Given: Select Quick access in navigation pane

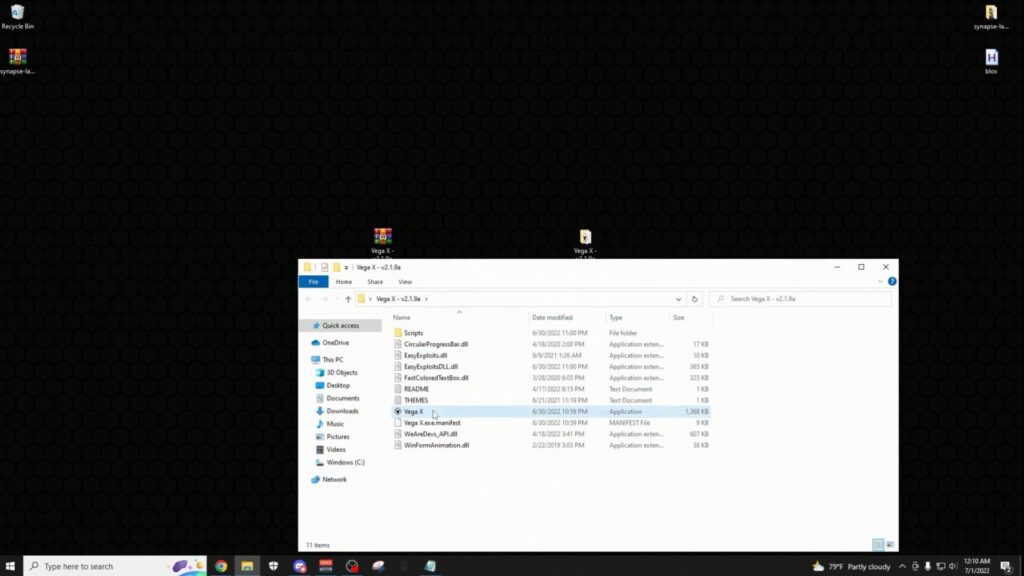Looking at the screenshot, I should pos(340,325).
